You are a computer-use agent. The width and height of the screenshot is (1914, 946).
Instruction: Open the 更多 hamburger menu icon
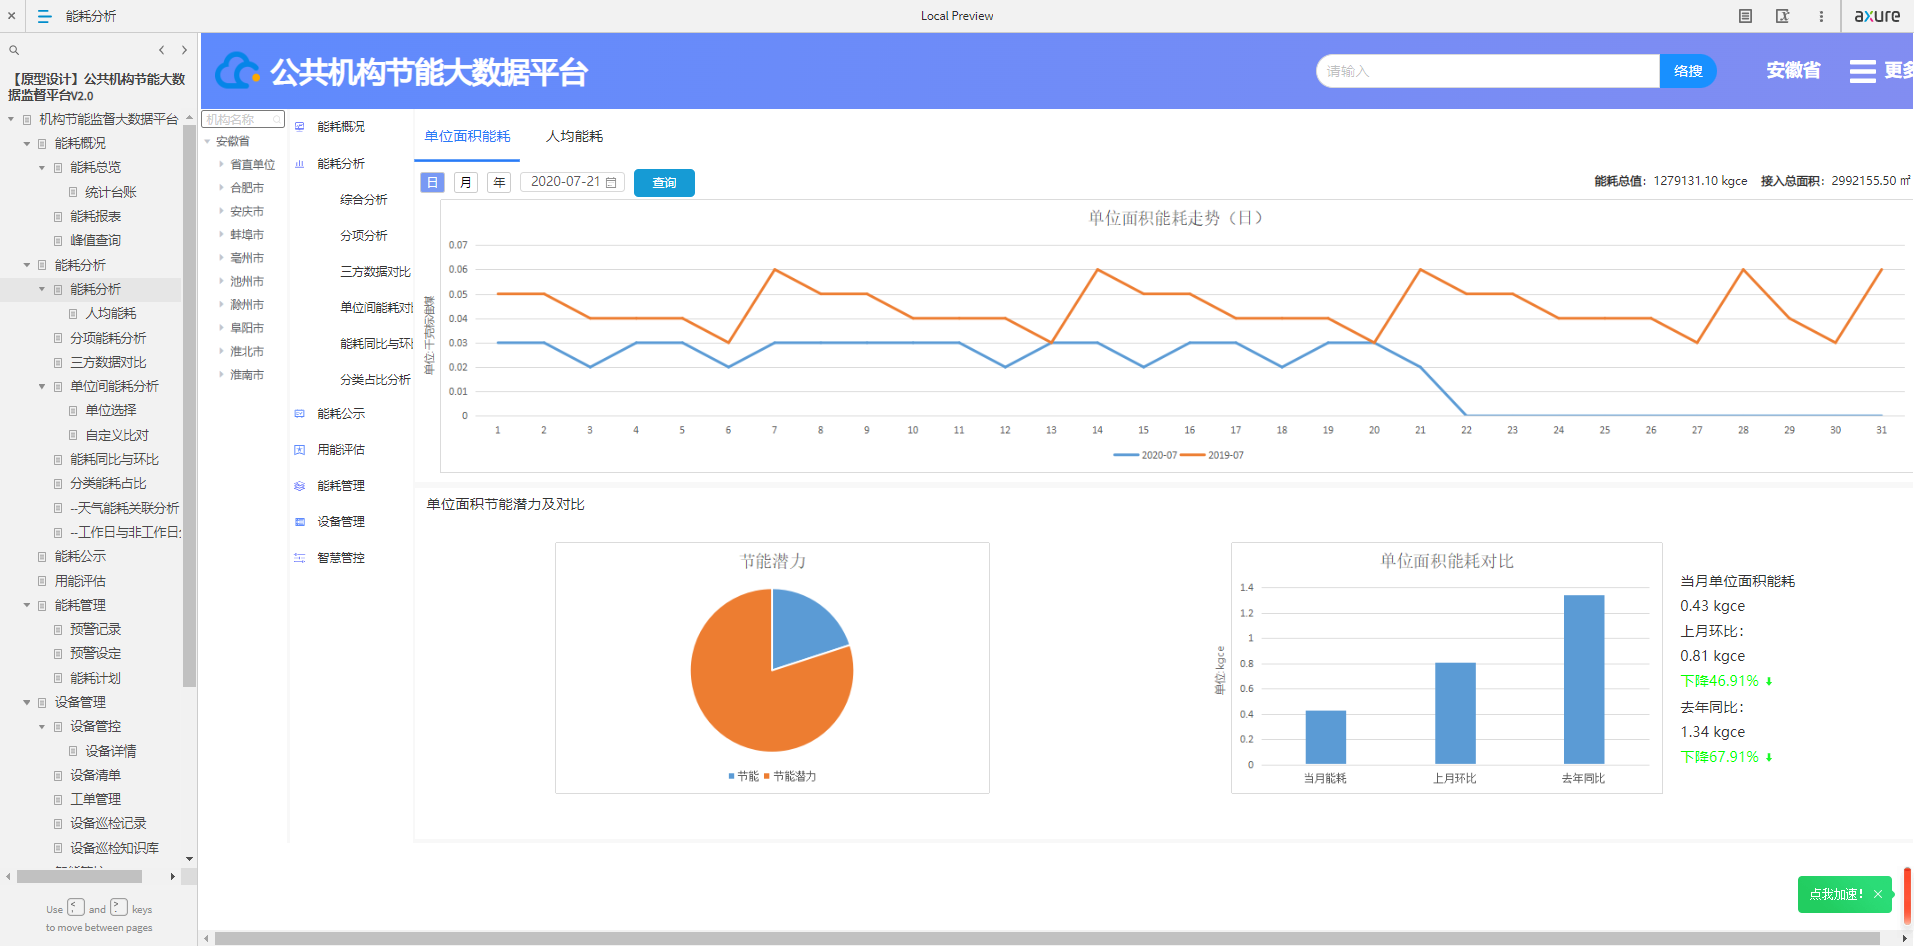[x=1862, y=71]
